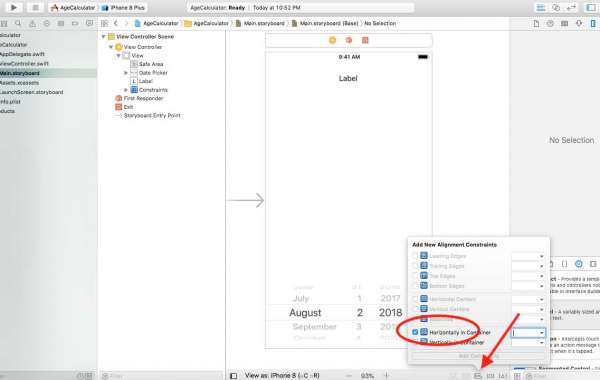Open Info.plist in project navigator
The image size is (600, 380).
click(10, 102)
